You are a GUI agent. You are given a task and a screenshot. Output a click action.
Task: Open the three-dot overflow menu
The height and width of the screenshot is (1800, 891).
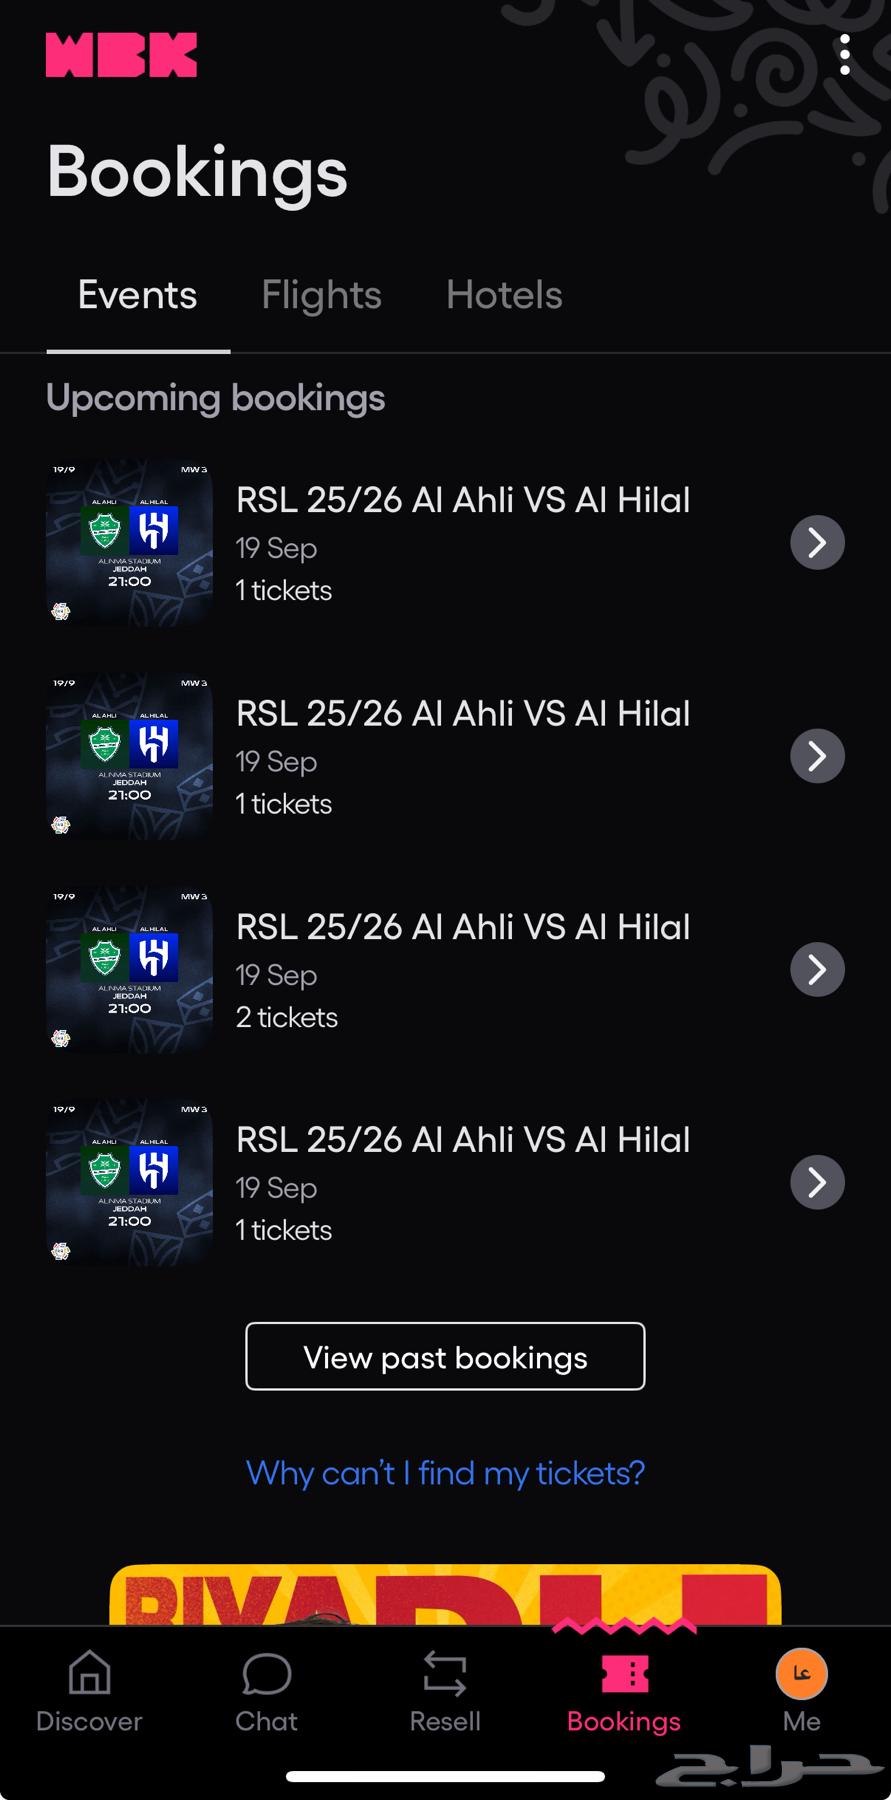(845, 55)
